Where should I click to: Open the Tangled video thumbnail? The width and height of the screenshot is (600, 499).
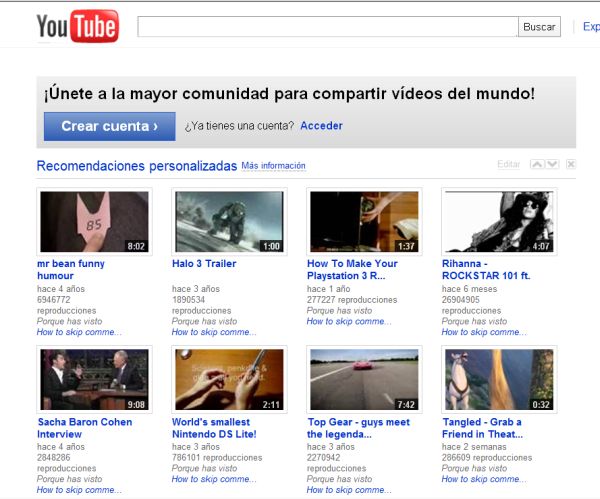point(499,379)
